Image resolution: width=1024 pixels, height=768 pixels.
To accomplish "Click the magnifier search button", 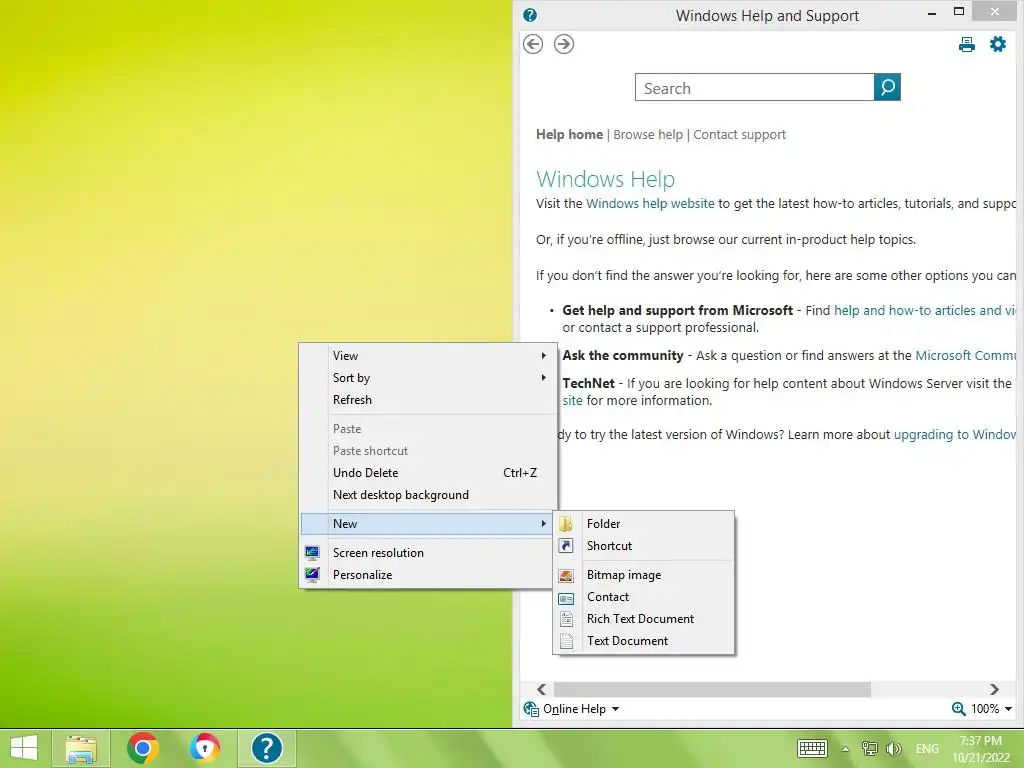I will coord(887,87).
